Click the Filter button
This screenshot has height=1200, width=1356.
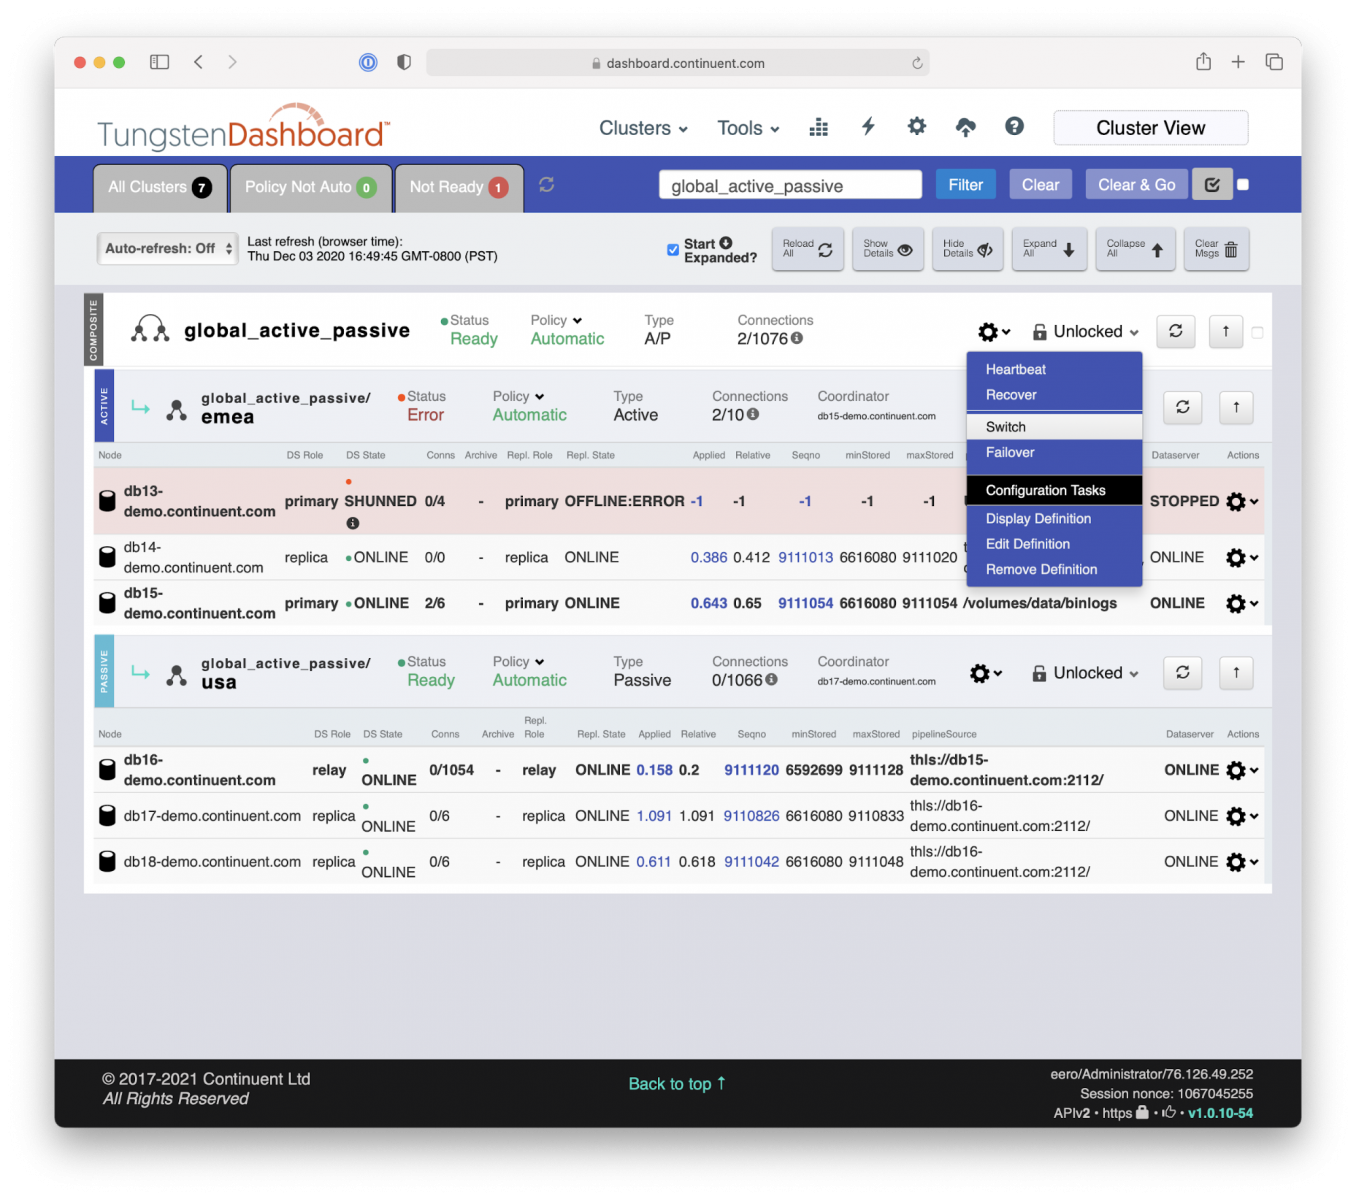pos(965,185)
